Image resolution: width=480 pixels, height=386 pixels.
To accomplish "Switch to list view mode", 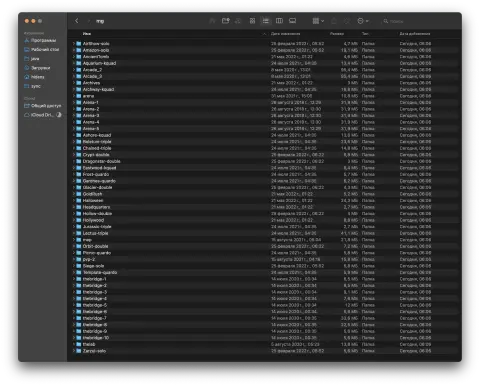I will [x=266, y=21].
